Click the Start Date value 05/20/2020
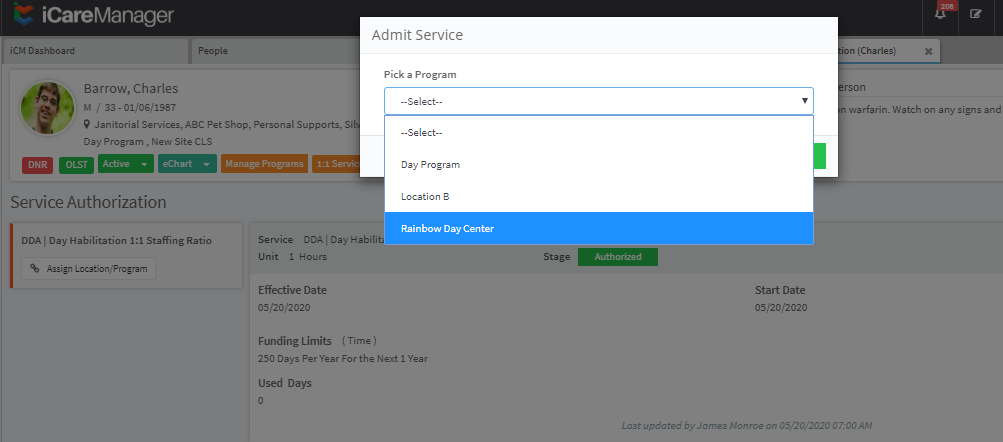This screenshot has height=442, width=1003. click(x=781, y=308)
